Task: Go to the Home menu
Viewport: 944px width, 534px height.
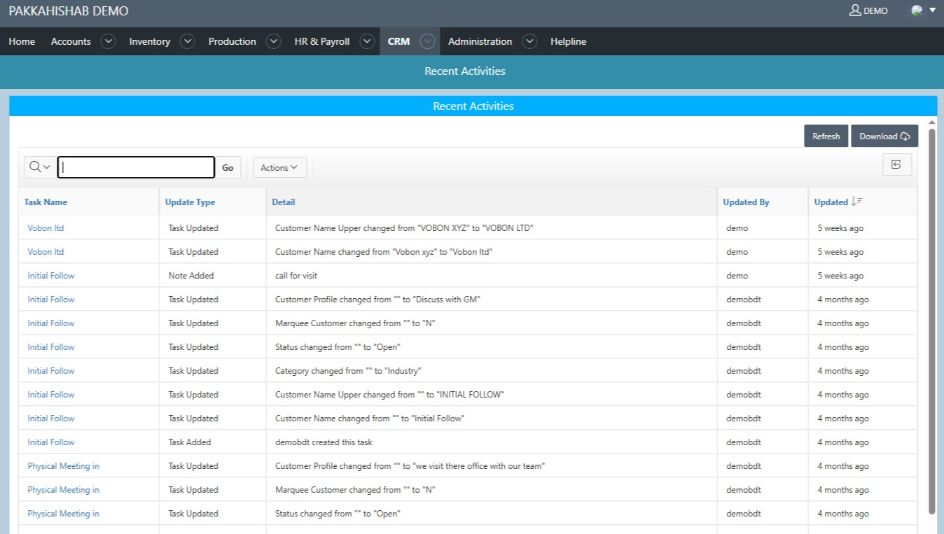Action: pos(22,42)
